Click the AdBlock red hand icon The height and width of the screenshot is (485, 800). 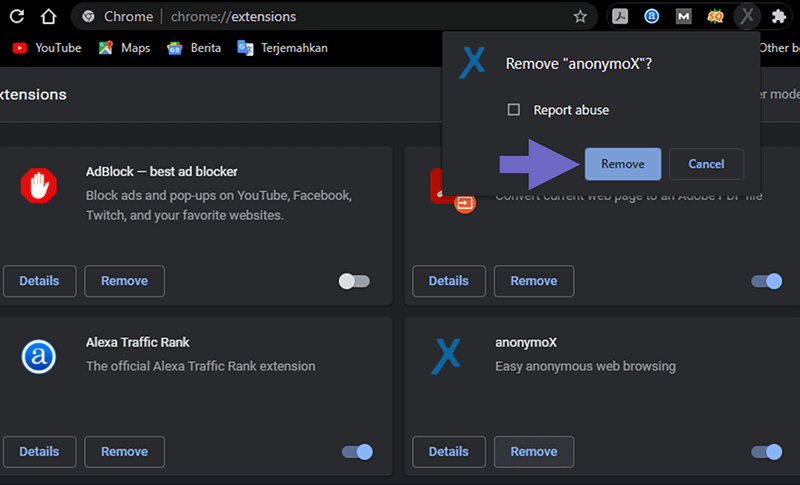tap(39, 186)
